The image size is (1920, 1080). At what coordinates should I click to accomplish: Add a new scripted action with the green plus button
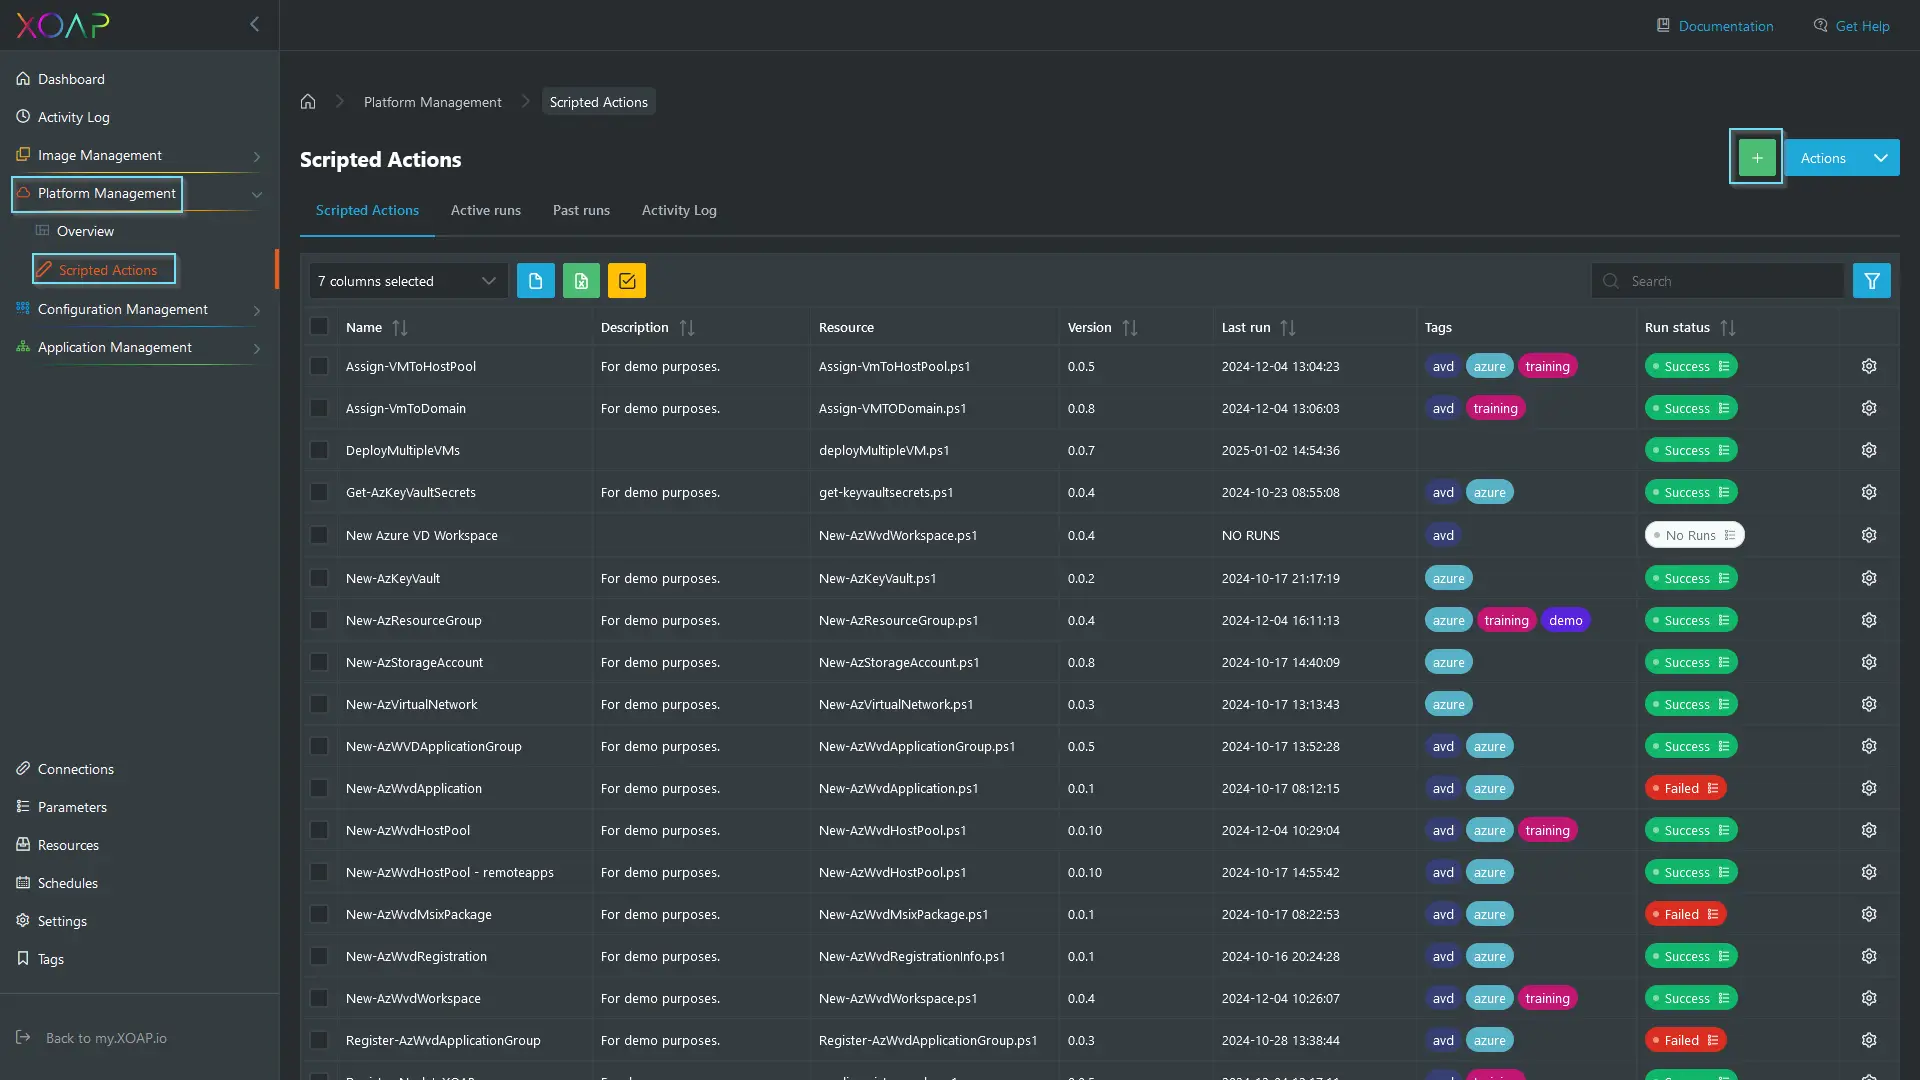(x=1756, y=157)
